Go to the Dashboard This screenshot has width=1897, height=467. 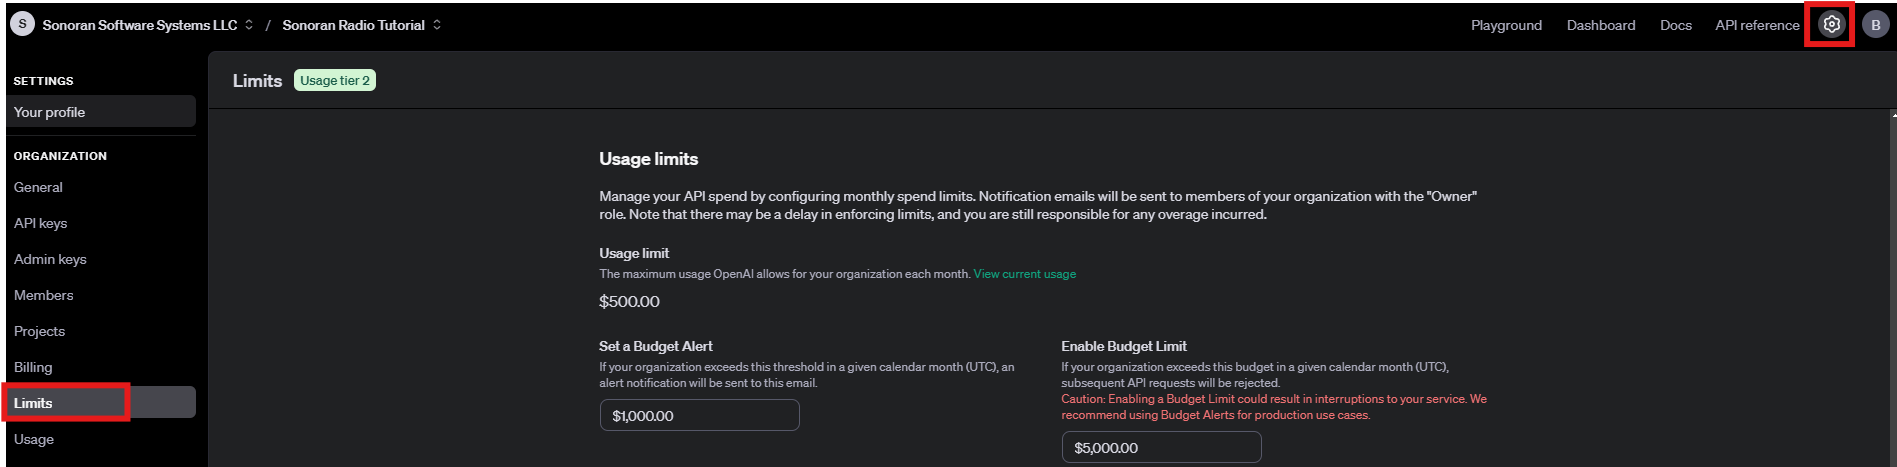click(x=1601, y=25)
